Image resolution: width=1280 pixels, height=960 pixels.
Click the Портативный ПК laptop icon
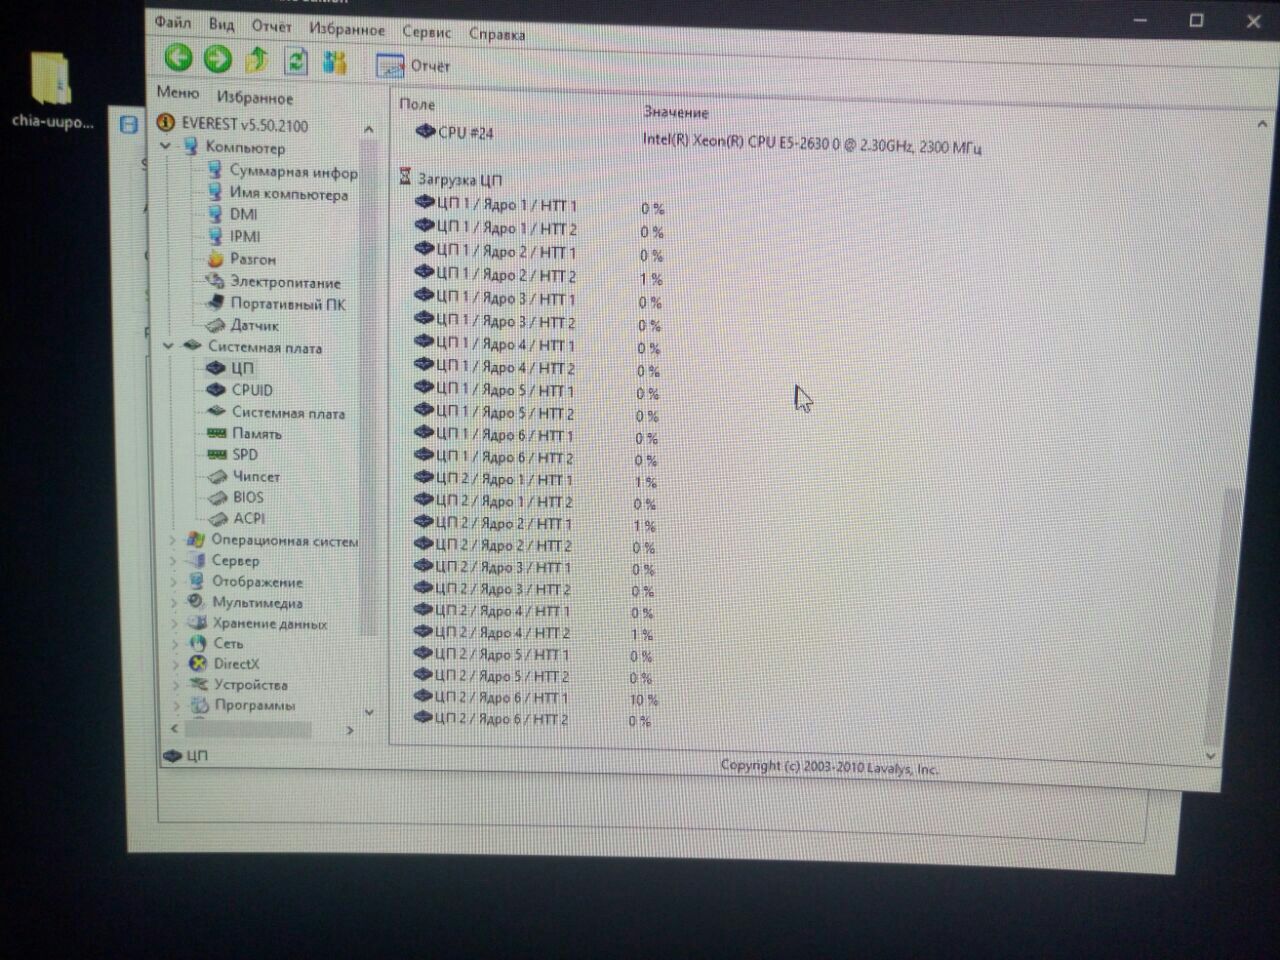click(x=215, y=302)
